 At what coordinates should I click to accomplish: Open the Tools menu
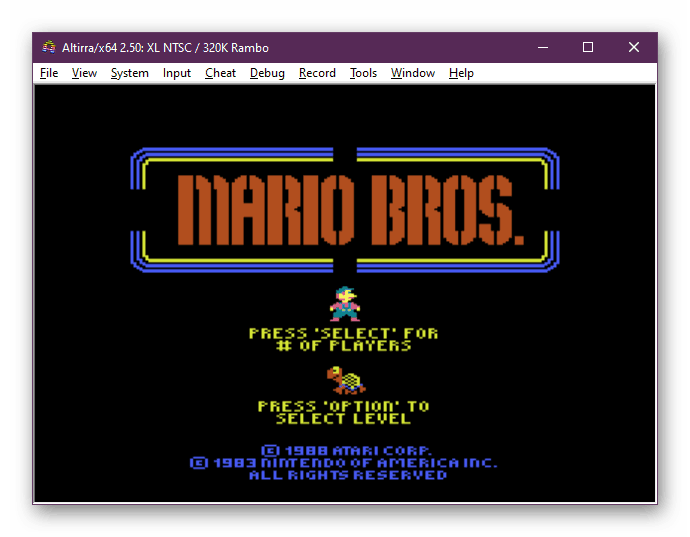(363, 73)
